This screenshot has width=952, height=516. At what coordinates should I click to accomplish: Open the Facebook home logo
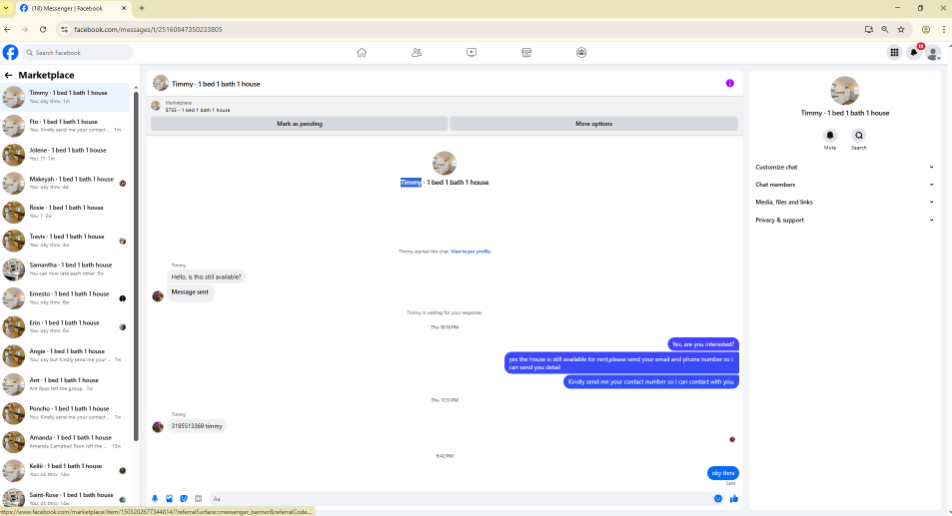10,52
